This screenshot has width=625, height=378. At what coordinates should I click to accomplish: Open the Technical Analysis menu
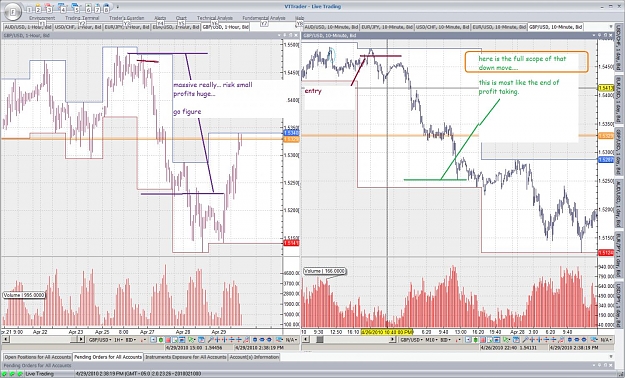click(215, 18)
